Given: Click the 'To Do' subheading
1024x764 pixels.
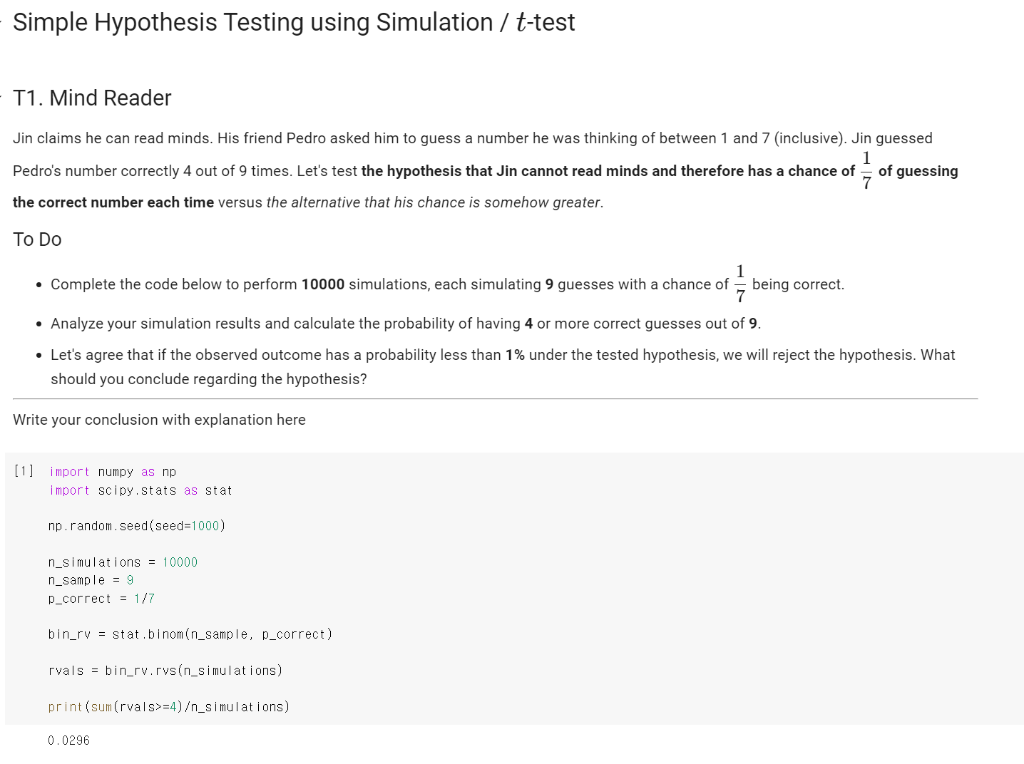Looking at the screenshot, I should click(37, 239).
